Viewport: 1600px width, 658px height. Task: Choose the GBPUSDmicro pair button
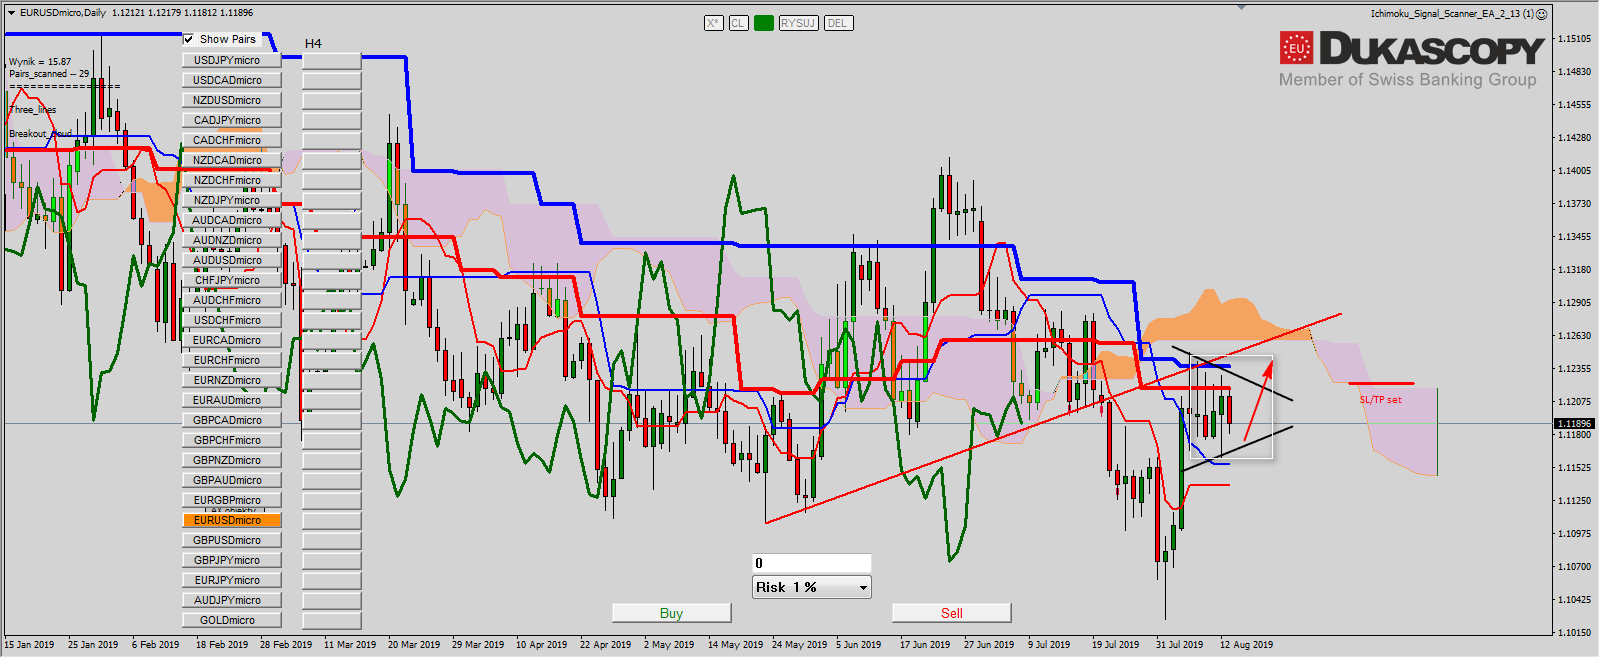pos(231,540)
